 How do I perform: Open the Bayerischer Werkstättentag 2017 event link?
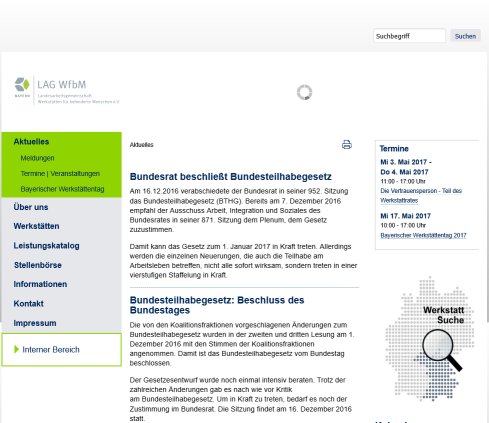(423, 235)
